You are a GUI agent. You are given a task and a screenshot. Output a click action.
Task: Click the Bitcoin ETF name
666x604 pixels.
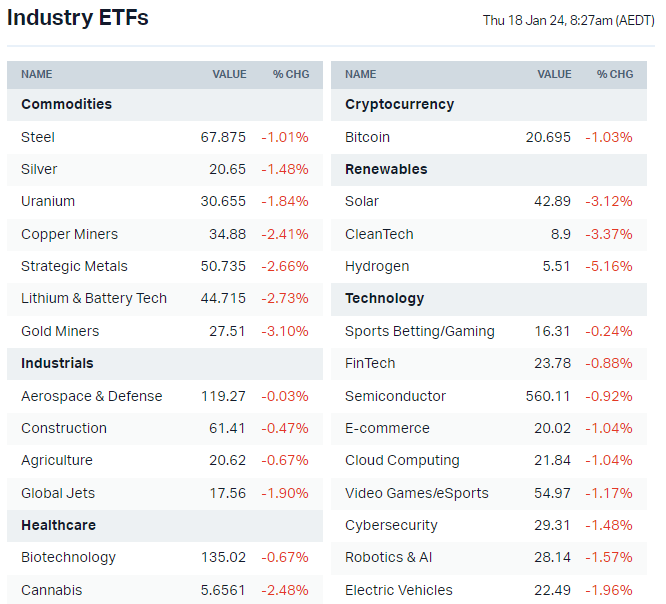[x=367, y=137]
